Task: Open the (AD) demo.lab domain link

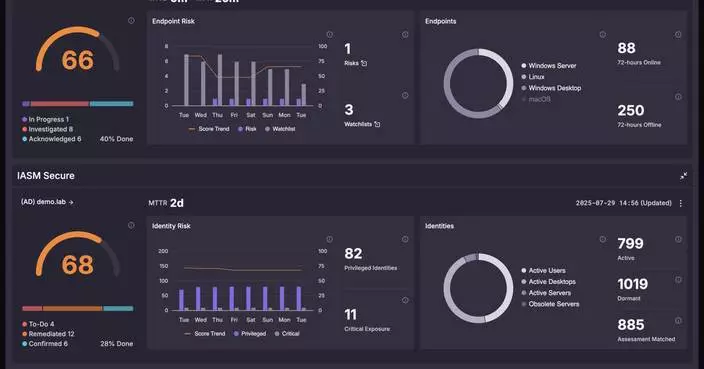Action: pos(47,202)
